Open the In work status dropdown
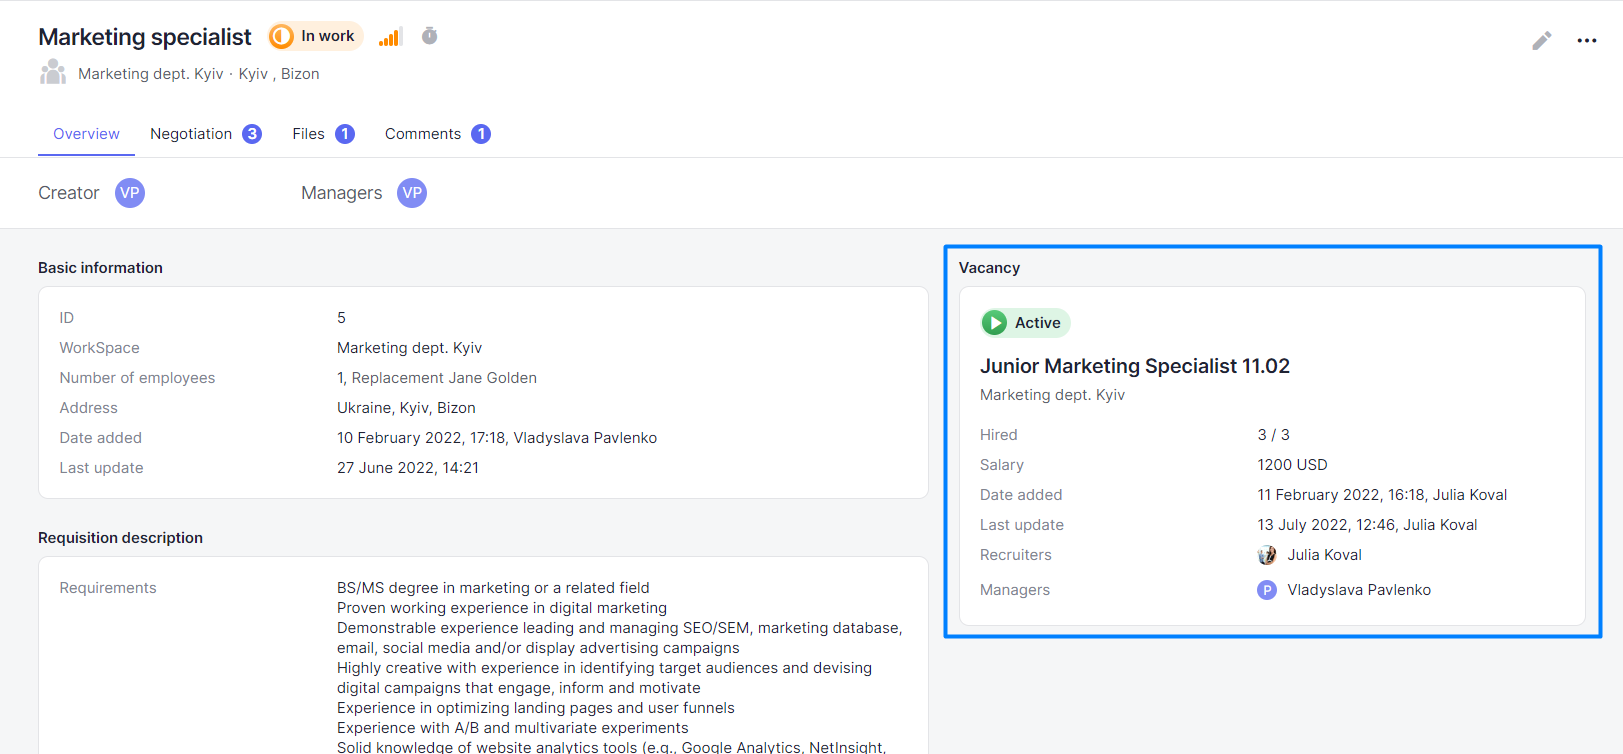Viewport: 1623px width, 754px height. [x=315, y=37]
